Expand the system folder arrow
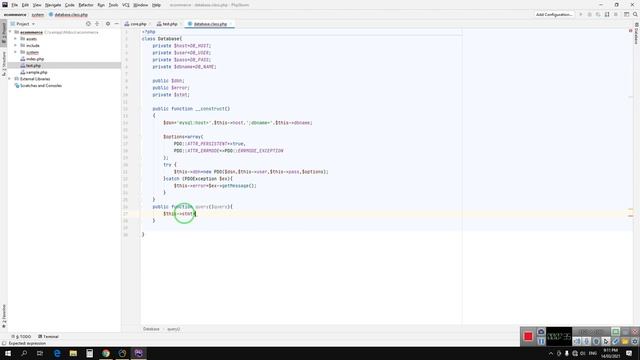The width and height of the screenshot is (640, 360). point(16,52)
